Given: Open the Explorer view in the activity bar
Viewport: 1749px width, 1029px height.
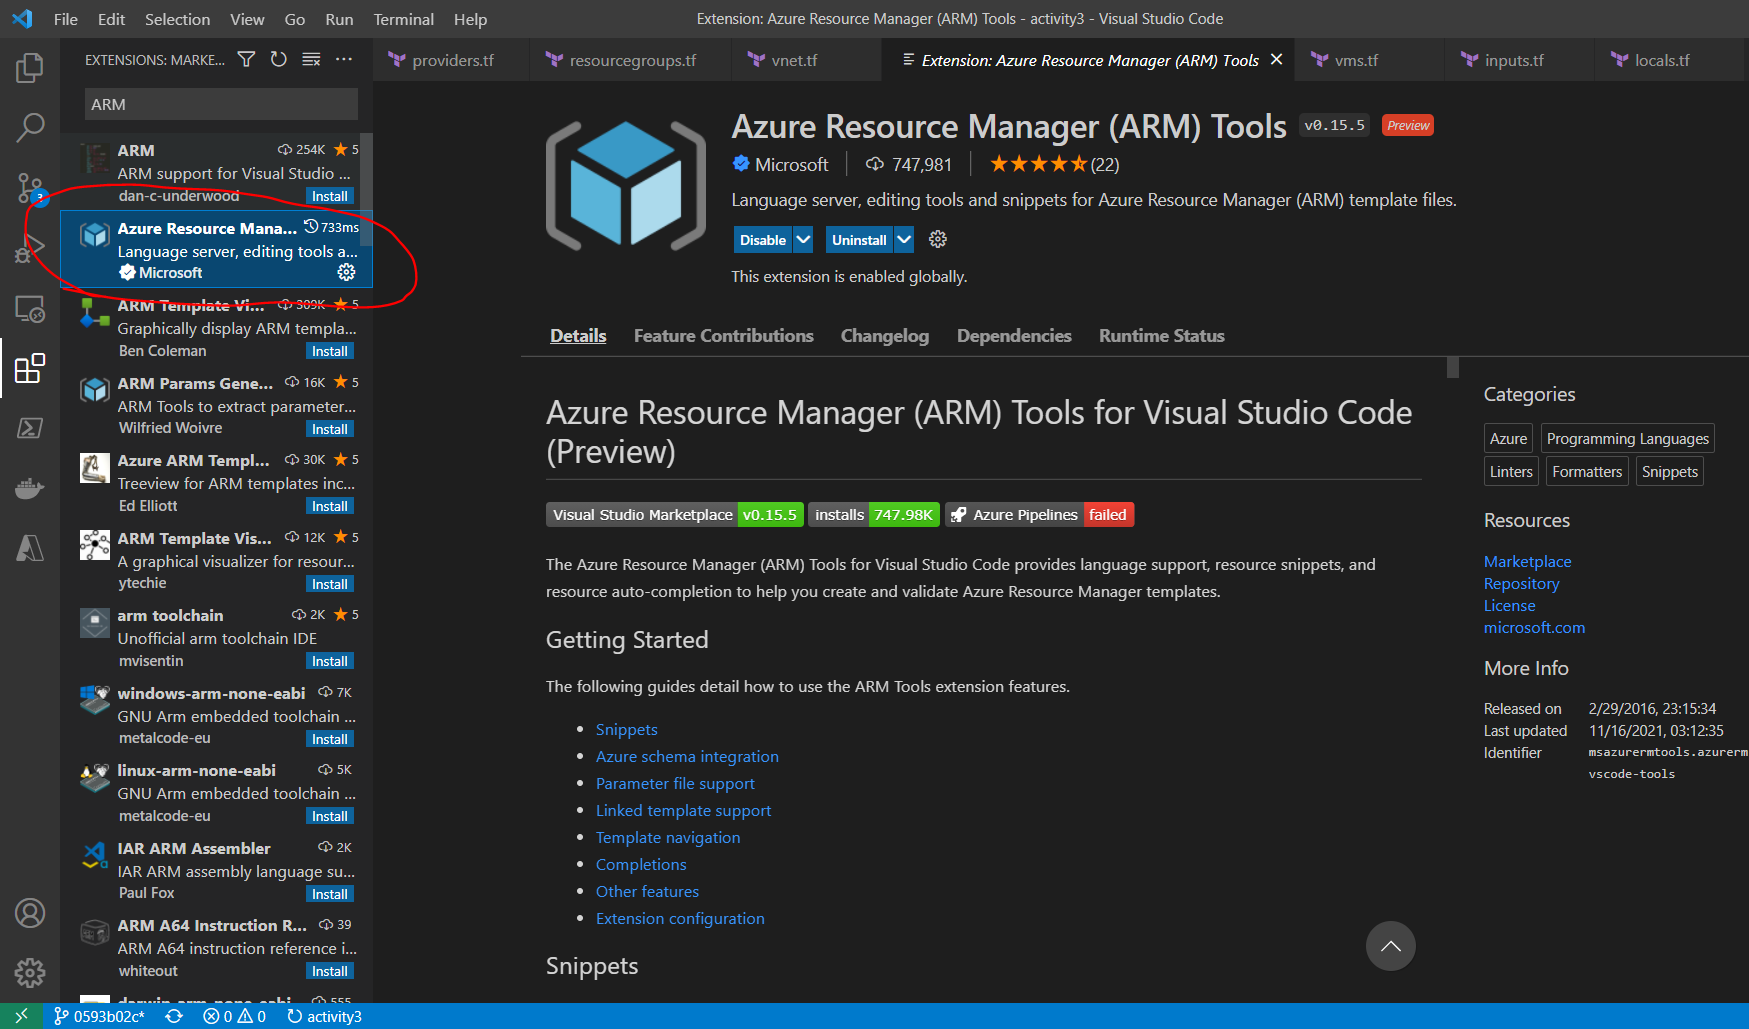Looking at the screenshot, I should (30, 67).
